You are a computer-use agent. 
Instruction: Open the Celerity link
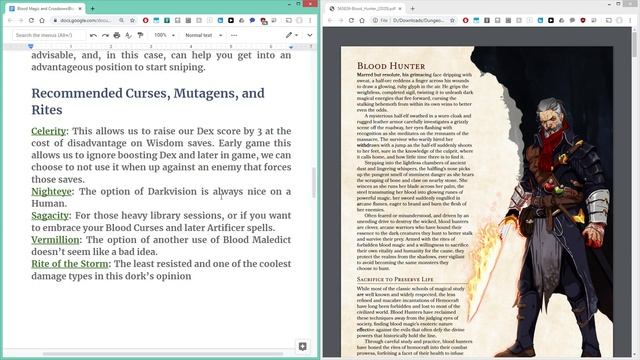[x=49, y=131]
